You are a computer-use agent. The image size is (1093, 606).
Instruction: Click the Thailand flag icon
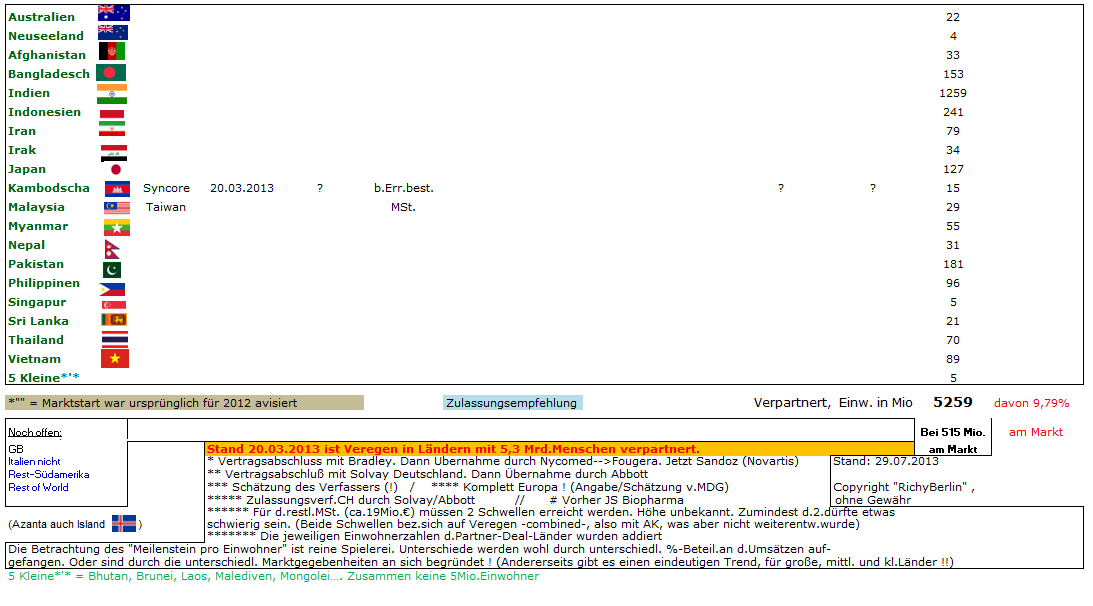[x=115, y=339]
